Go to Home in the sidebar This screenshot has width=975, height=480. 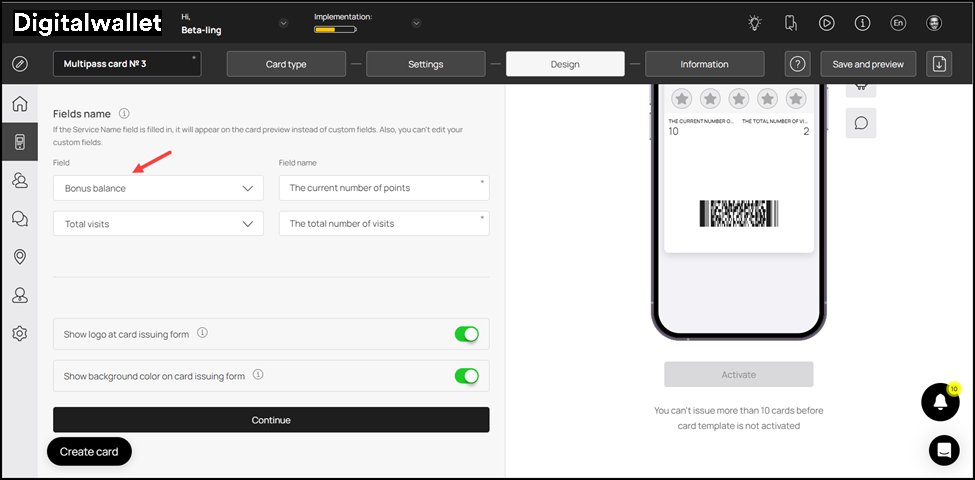20,104
